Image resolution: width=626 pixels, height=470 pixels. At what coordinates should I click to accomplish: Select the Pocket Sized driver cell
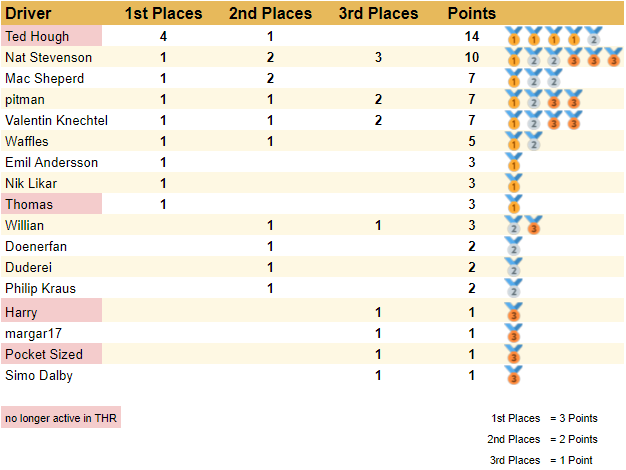51,355
